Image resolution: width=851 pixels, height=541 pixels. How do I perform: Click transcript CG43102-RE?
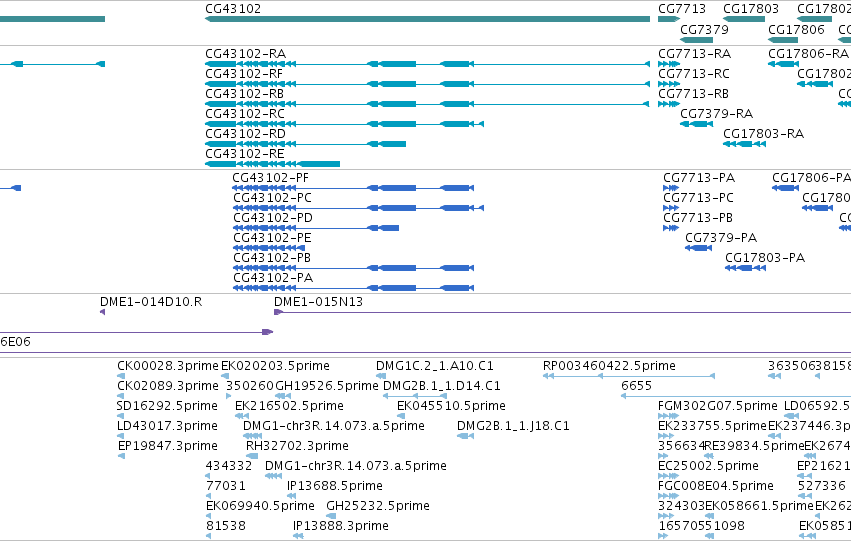point(244,154)
